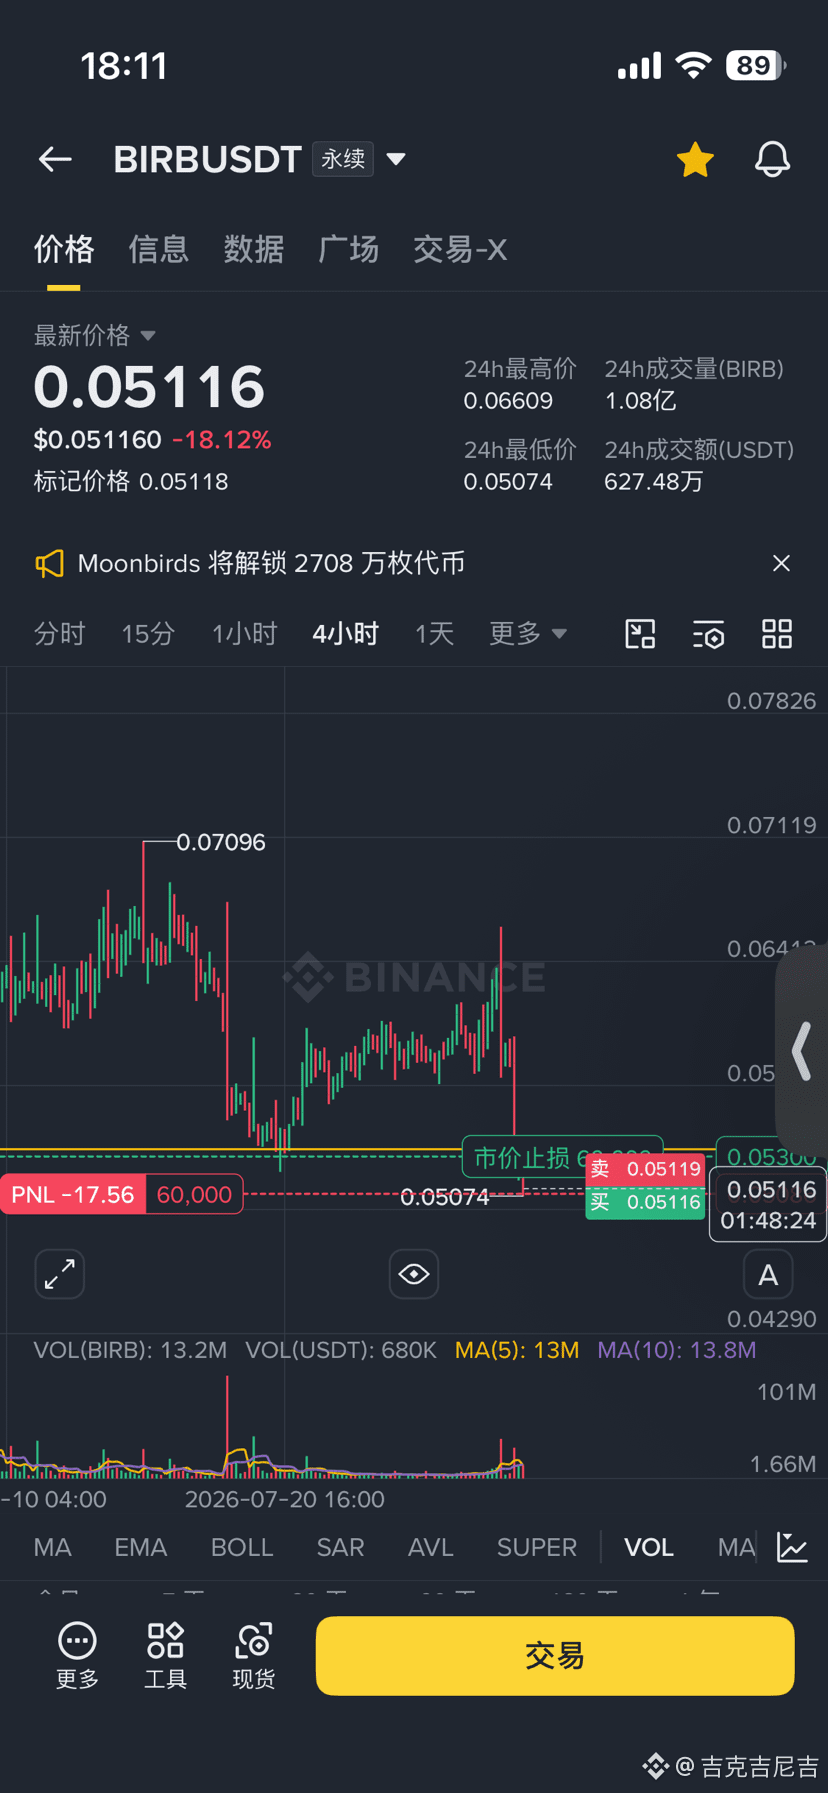
Task: Tap the MA(10): 13.8M volume label
Action: click(x=677, y=1350)
